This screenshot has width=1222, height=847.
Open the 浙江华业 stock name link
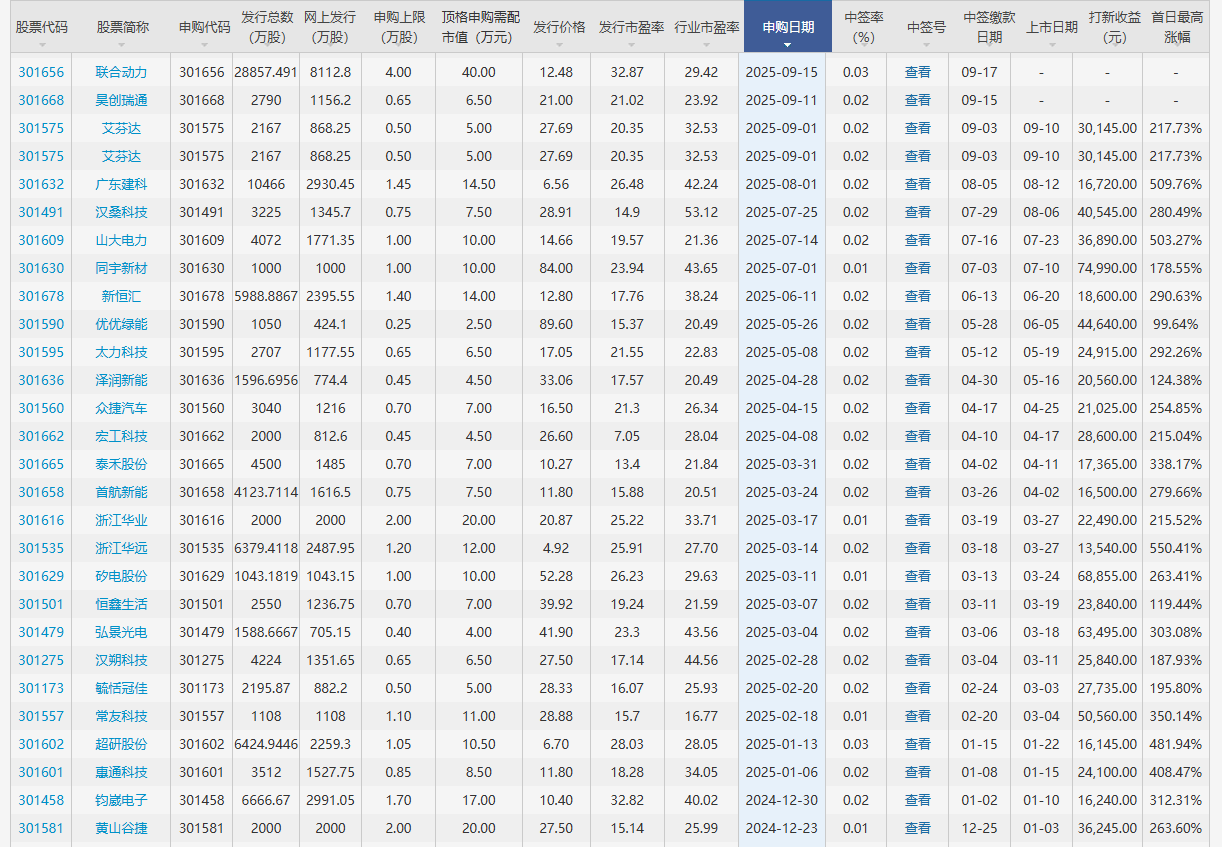[x=121, y=520]
